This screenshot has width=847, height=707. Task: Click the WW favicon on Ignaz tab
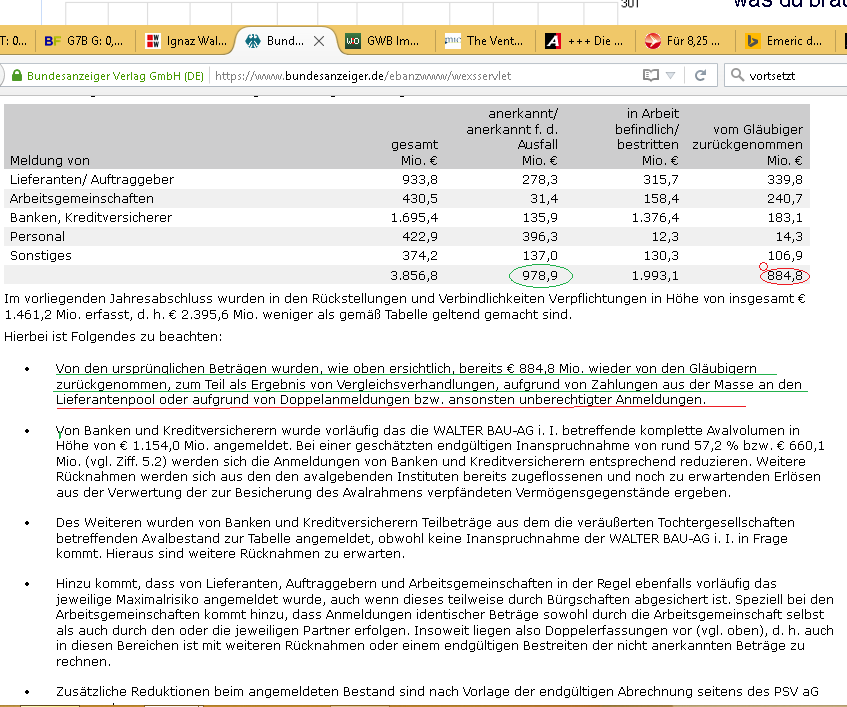(x=153, y=41)
